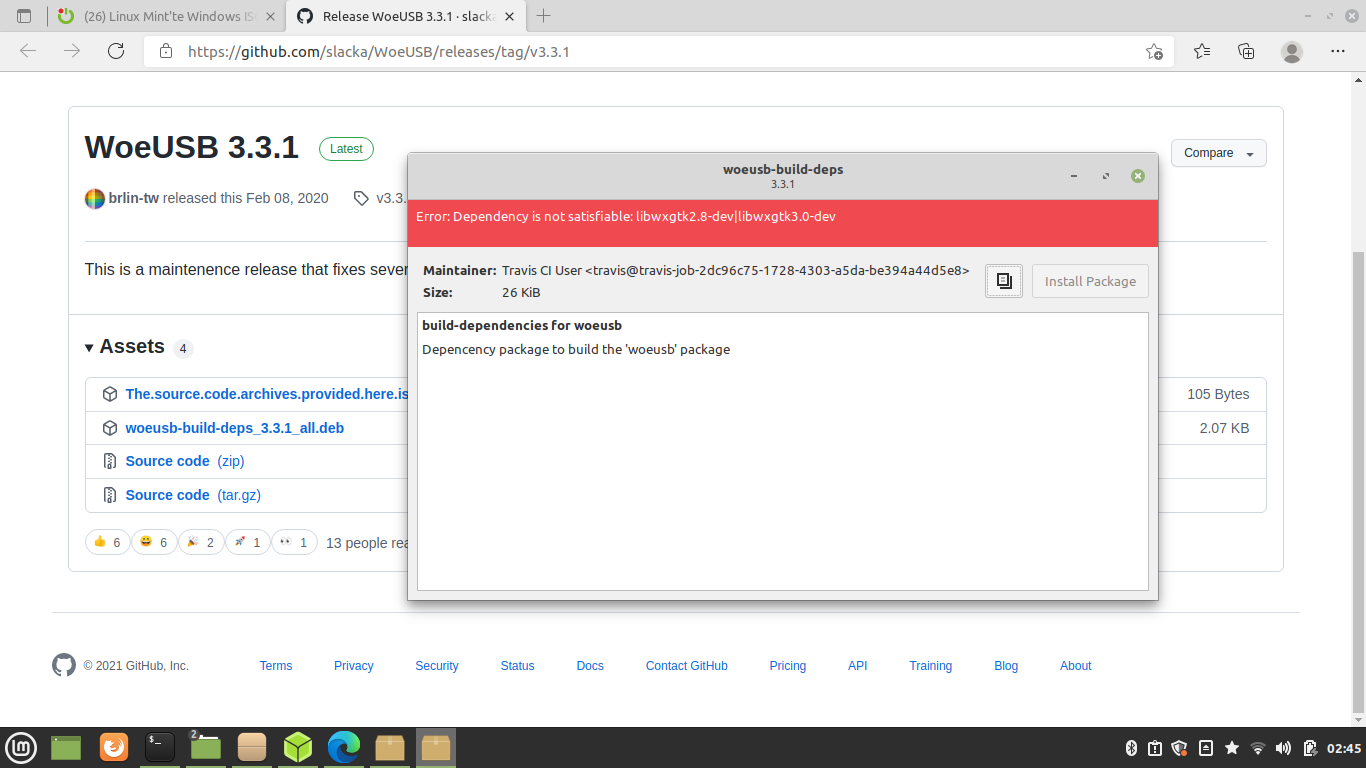Toggle the party popper reaction
The height and width of the screenshot is (768, 1366).
(201, 542)
